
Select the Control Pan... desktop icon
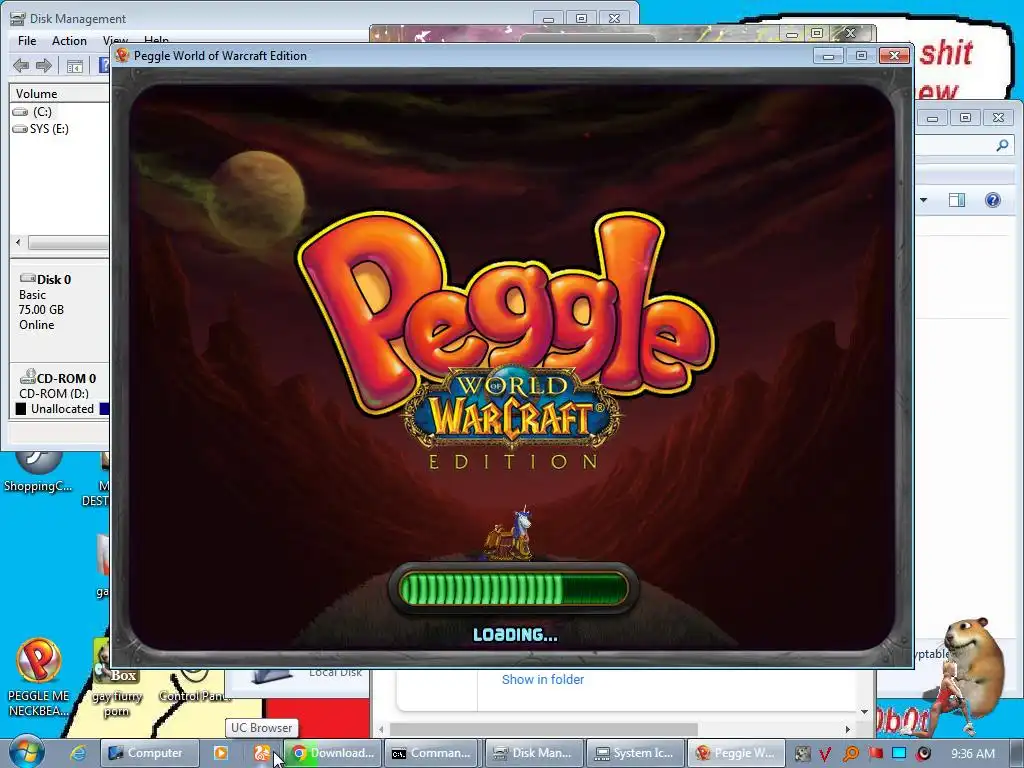194,684
